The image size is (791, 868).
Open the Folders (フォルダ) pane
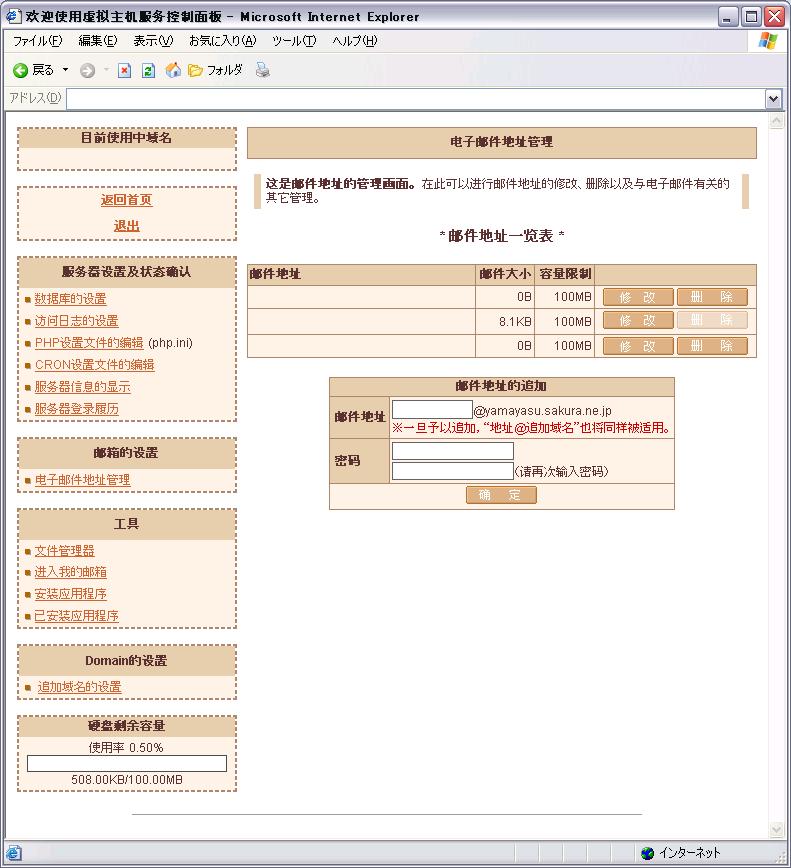[x=216, y=70]
